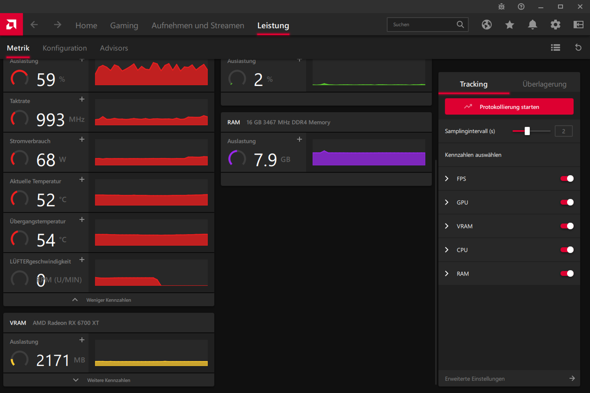Add Taktrate metric with plus icon
The height and width of the screenshot is (393, 590).
tap(82, 99)
